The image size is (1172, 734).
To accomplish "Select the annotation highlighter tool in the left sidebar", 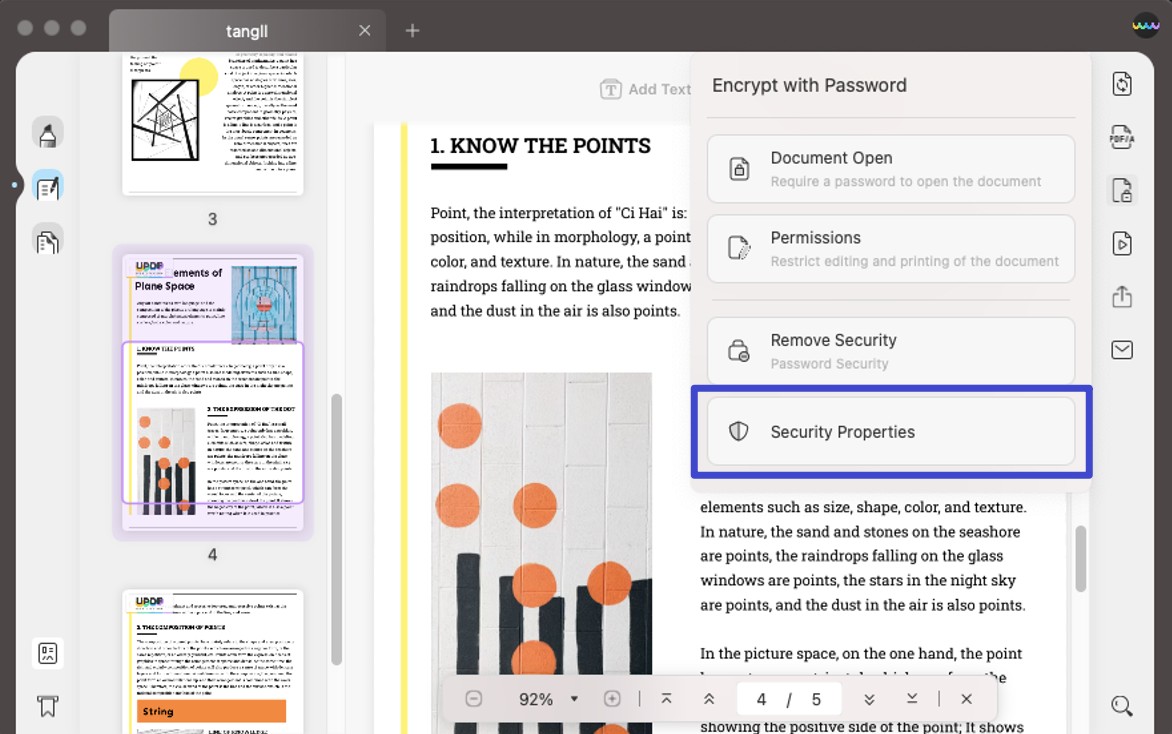I will 48,132.
